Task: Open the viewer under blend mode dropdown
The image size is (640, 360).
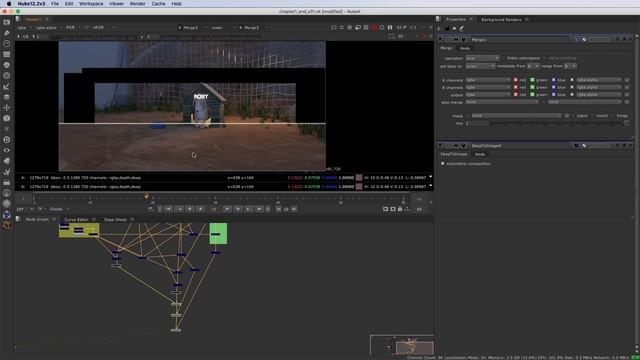Action: coord(223,28)
